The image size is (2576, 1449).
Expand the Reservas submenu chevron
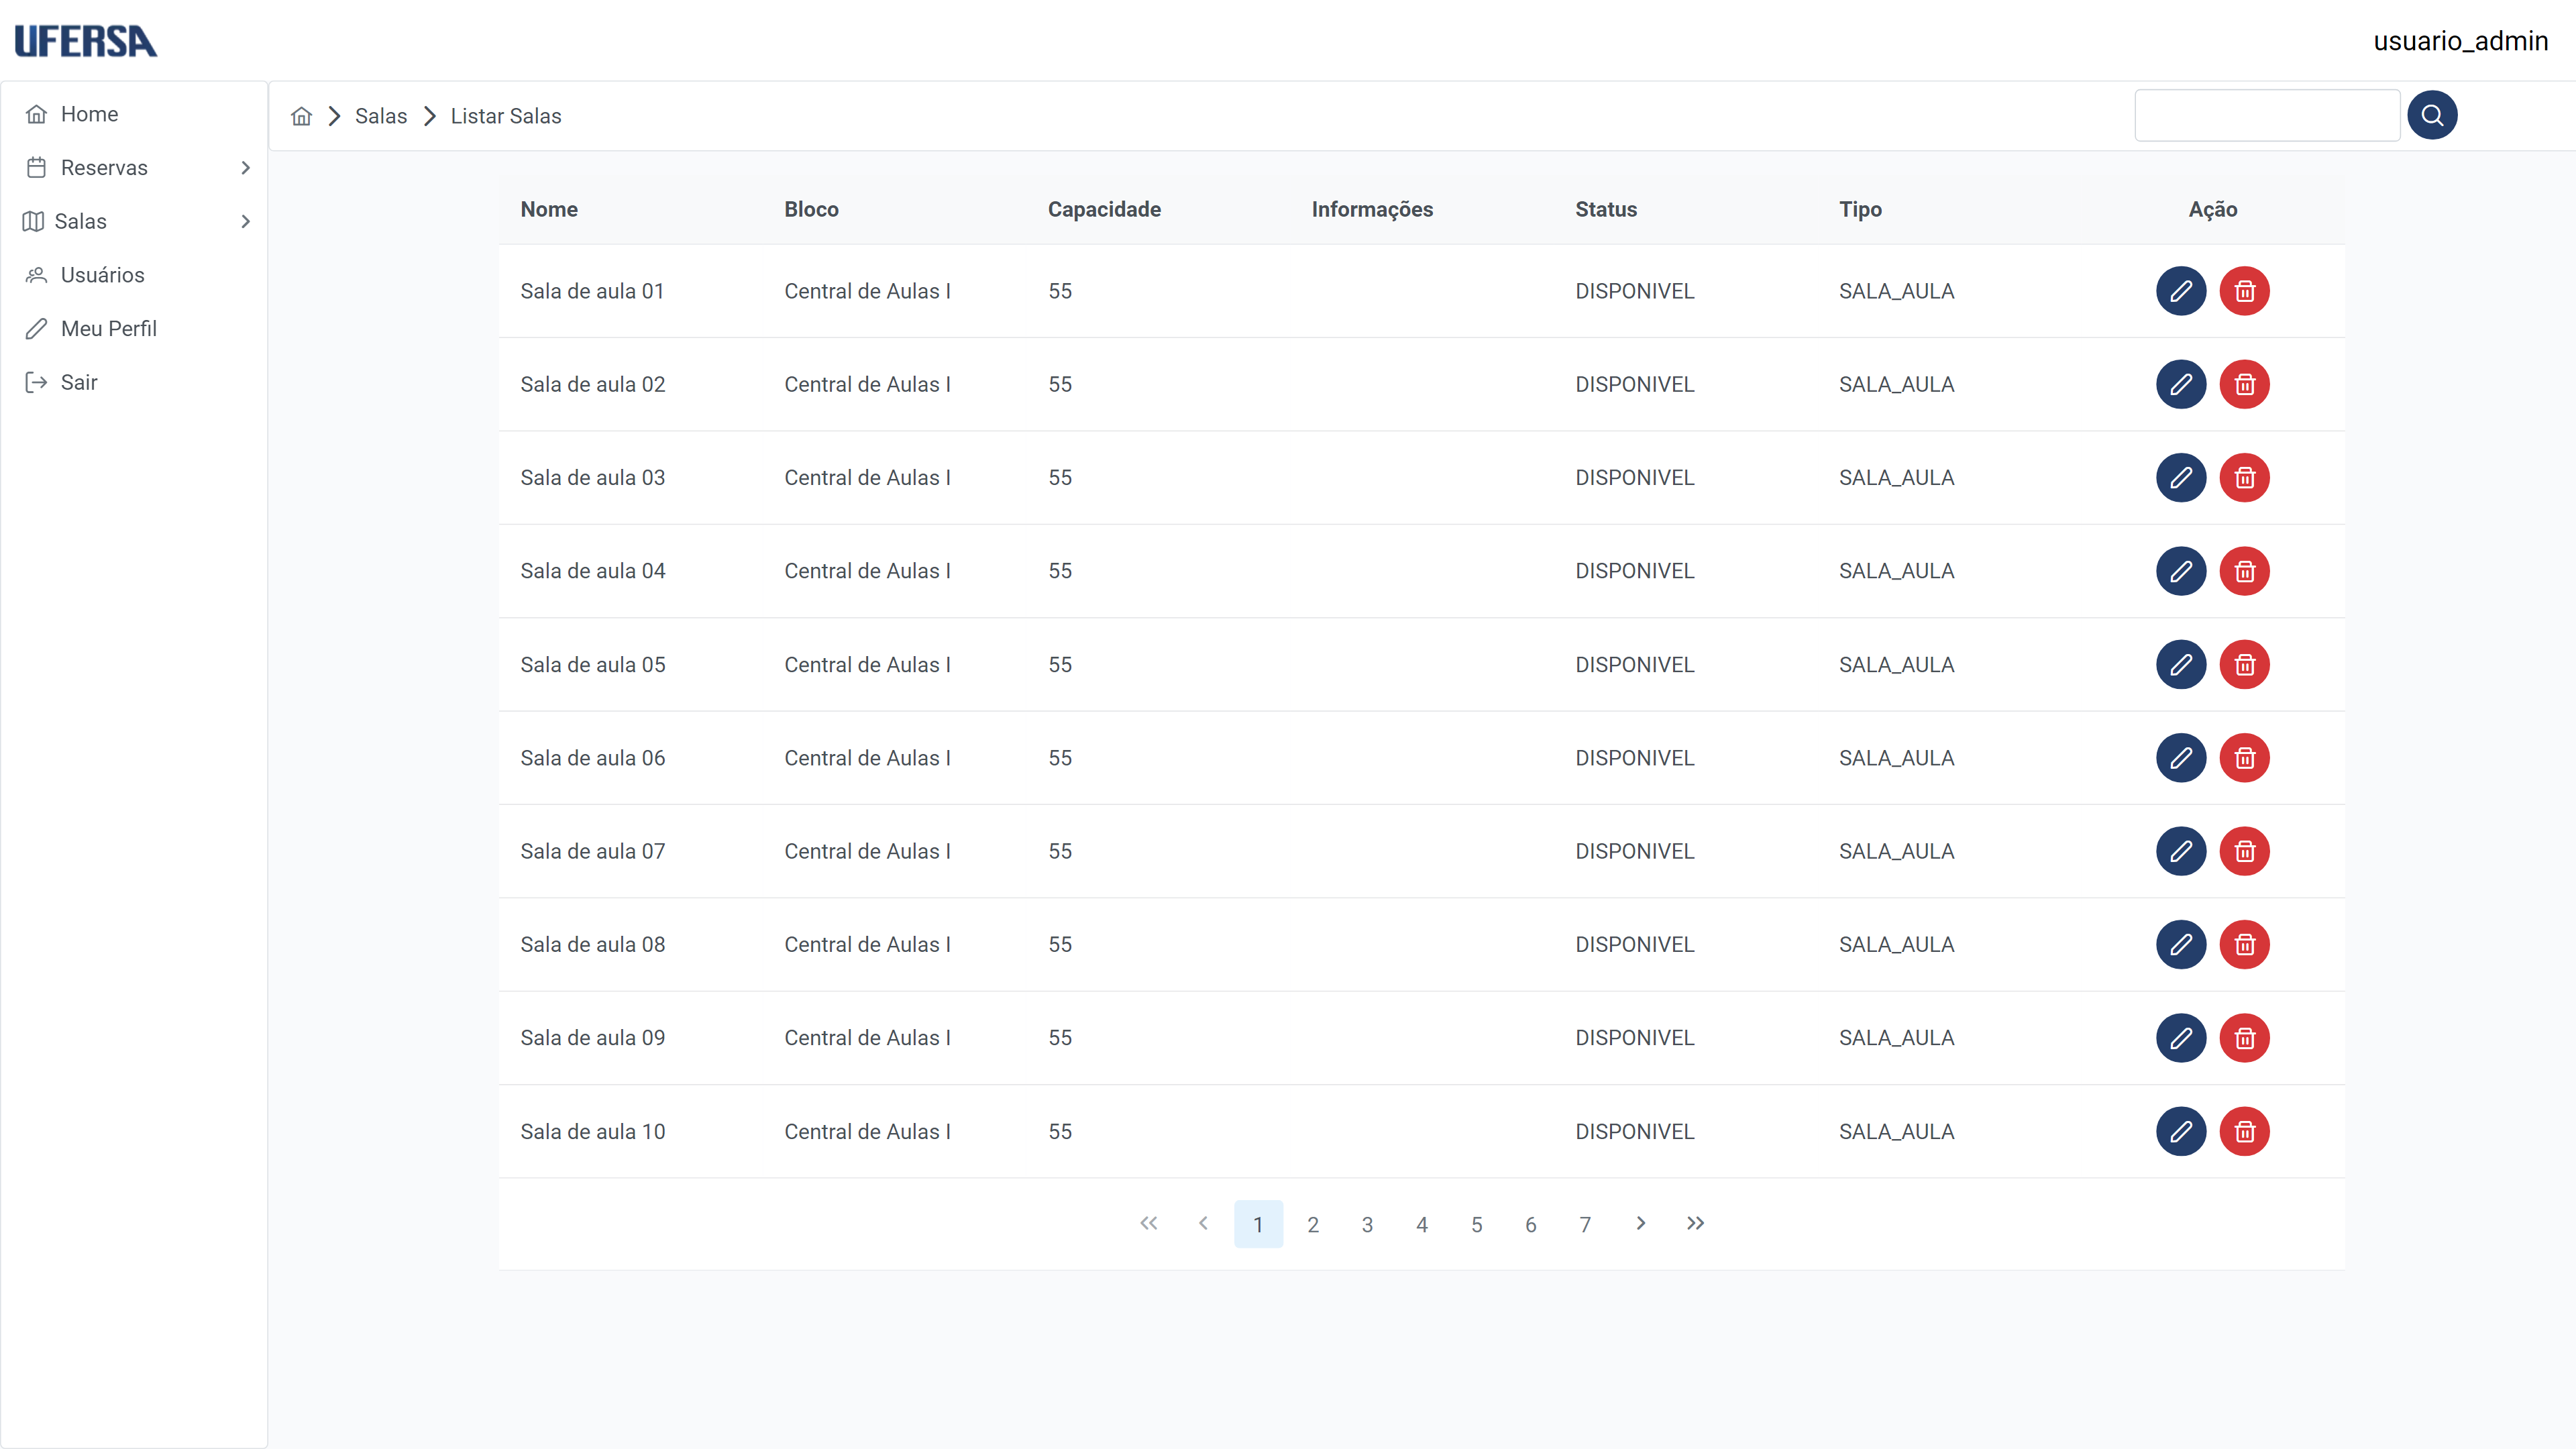[245, 168]
